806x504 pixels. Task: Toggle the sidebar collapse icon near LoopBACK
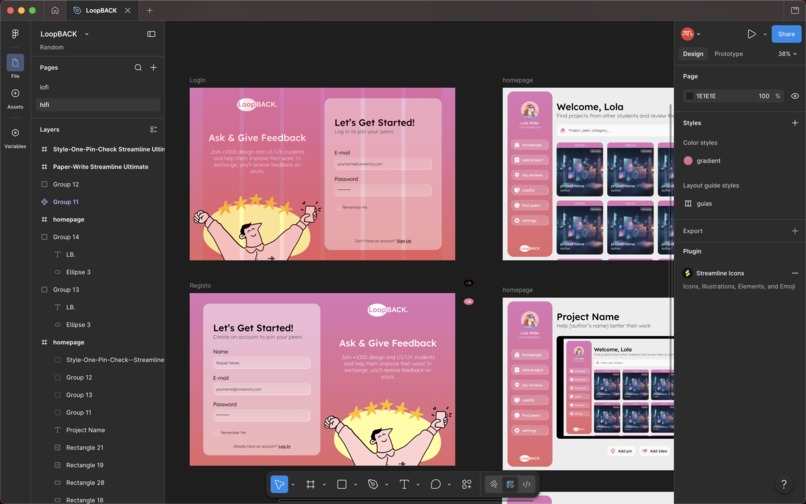pyautogui.click(x=151, y=34)
